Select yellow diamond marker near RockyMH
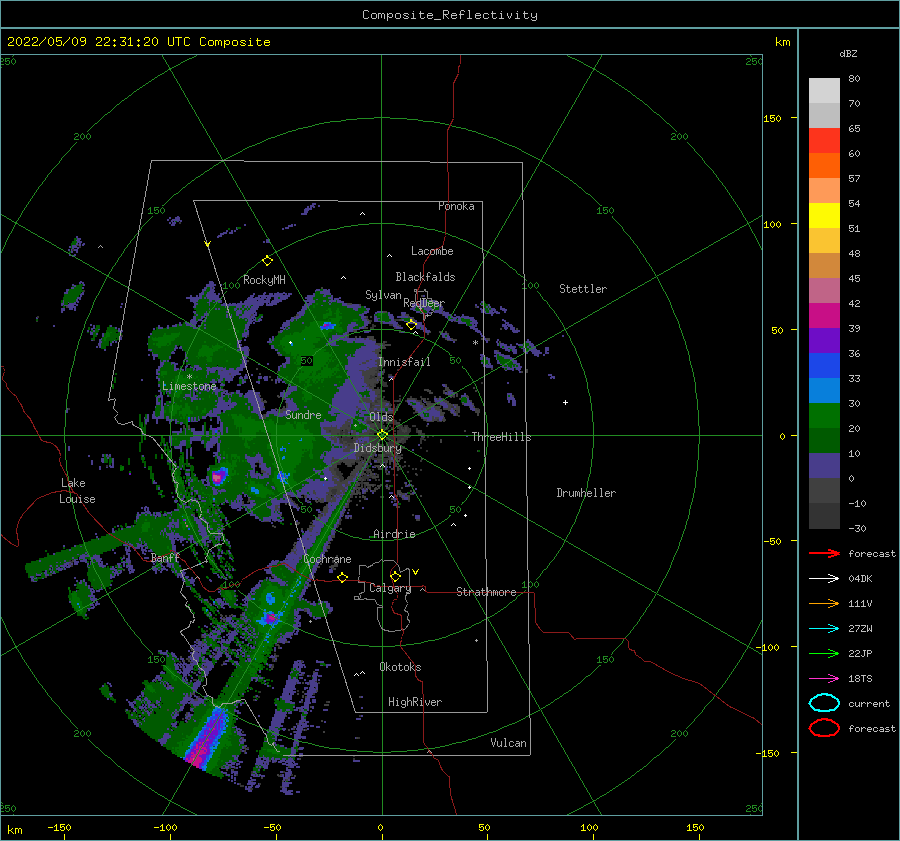 [267, 261]
